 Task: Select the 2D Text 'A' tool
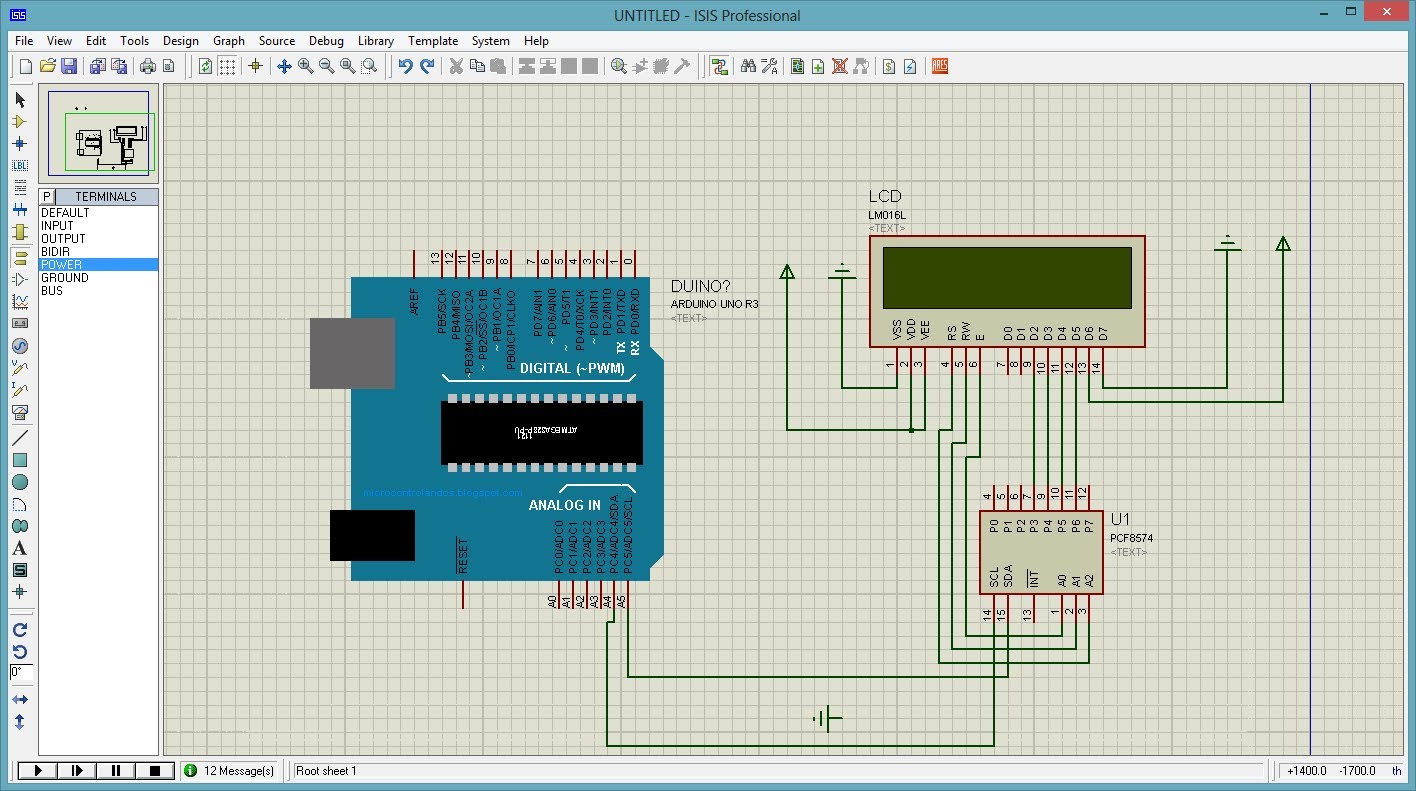tap(19, 548)
